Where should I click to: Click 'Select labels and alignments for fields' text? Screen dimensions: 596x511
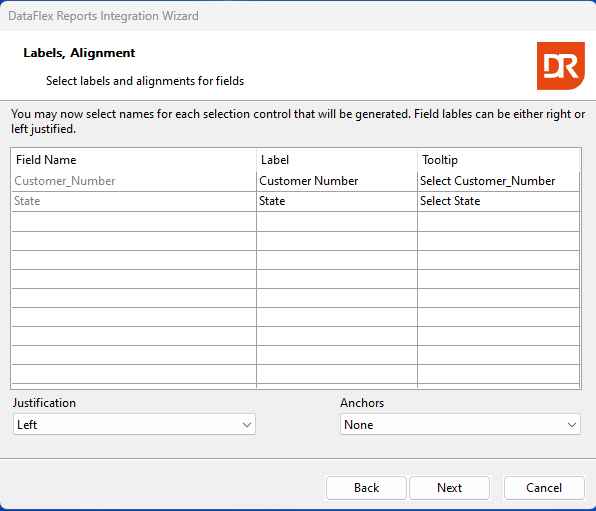click(x=145, y=81)
